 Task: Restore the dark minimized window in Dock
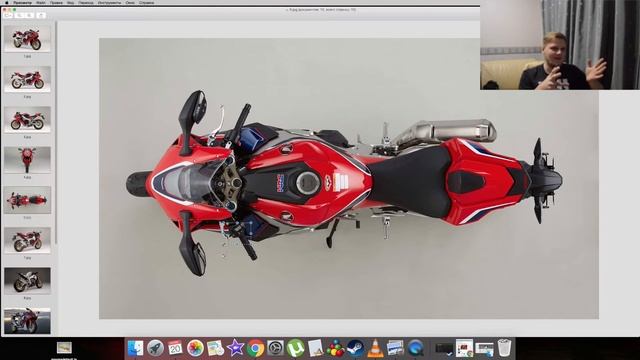coord(444,348)
